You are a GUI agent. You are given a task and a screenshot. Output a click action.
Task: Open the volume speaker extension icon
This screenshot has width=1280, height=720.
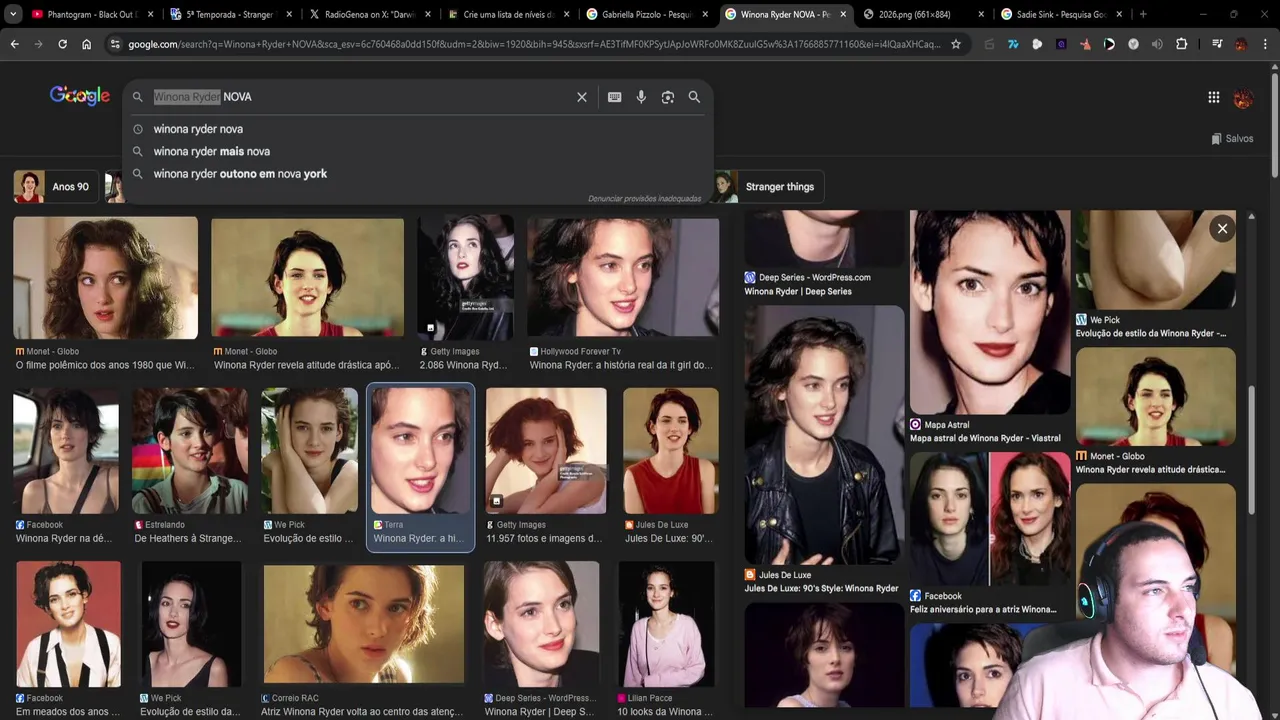[x=1157, y=44]
